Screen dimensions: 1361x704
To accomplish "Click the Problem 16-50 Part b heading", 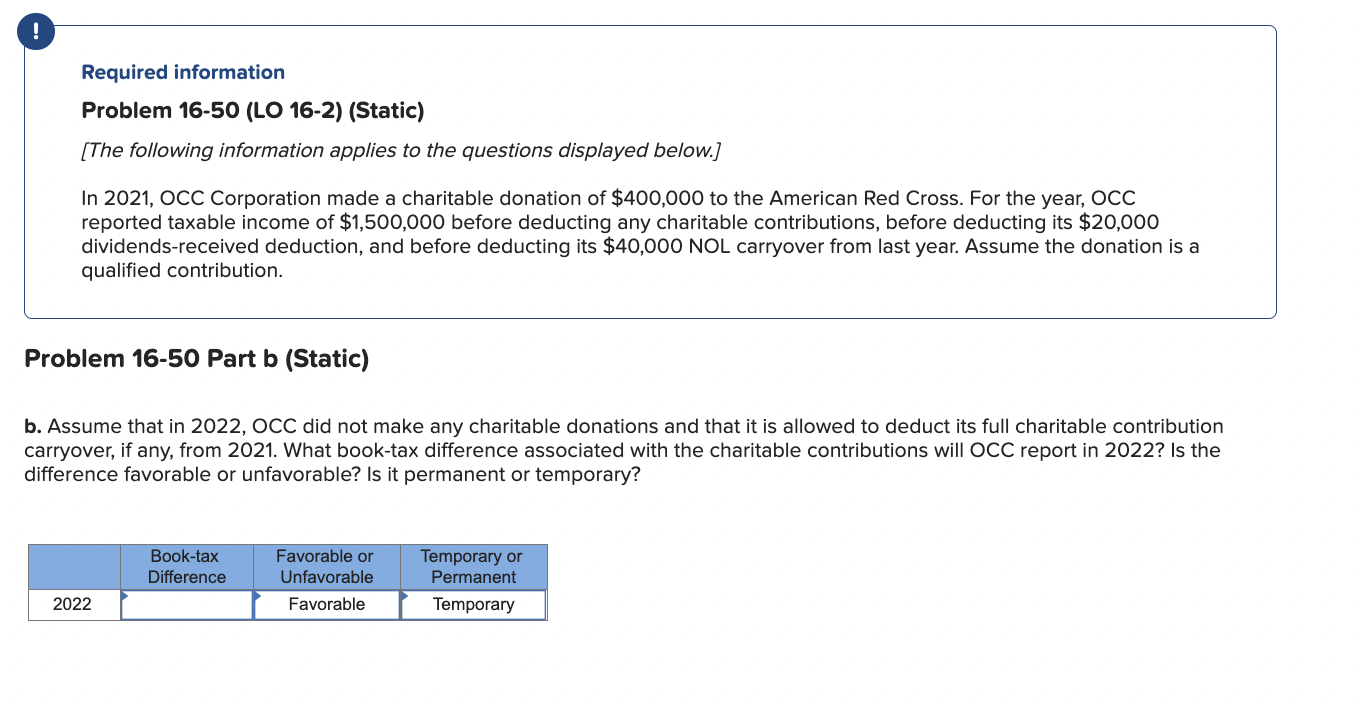I will point(198,358).
